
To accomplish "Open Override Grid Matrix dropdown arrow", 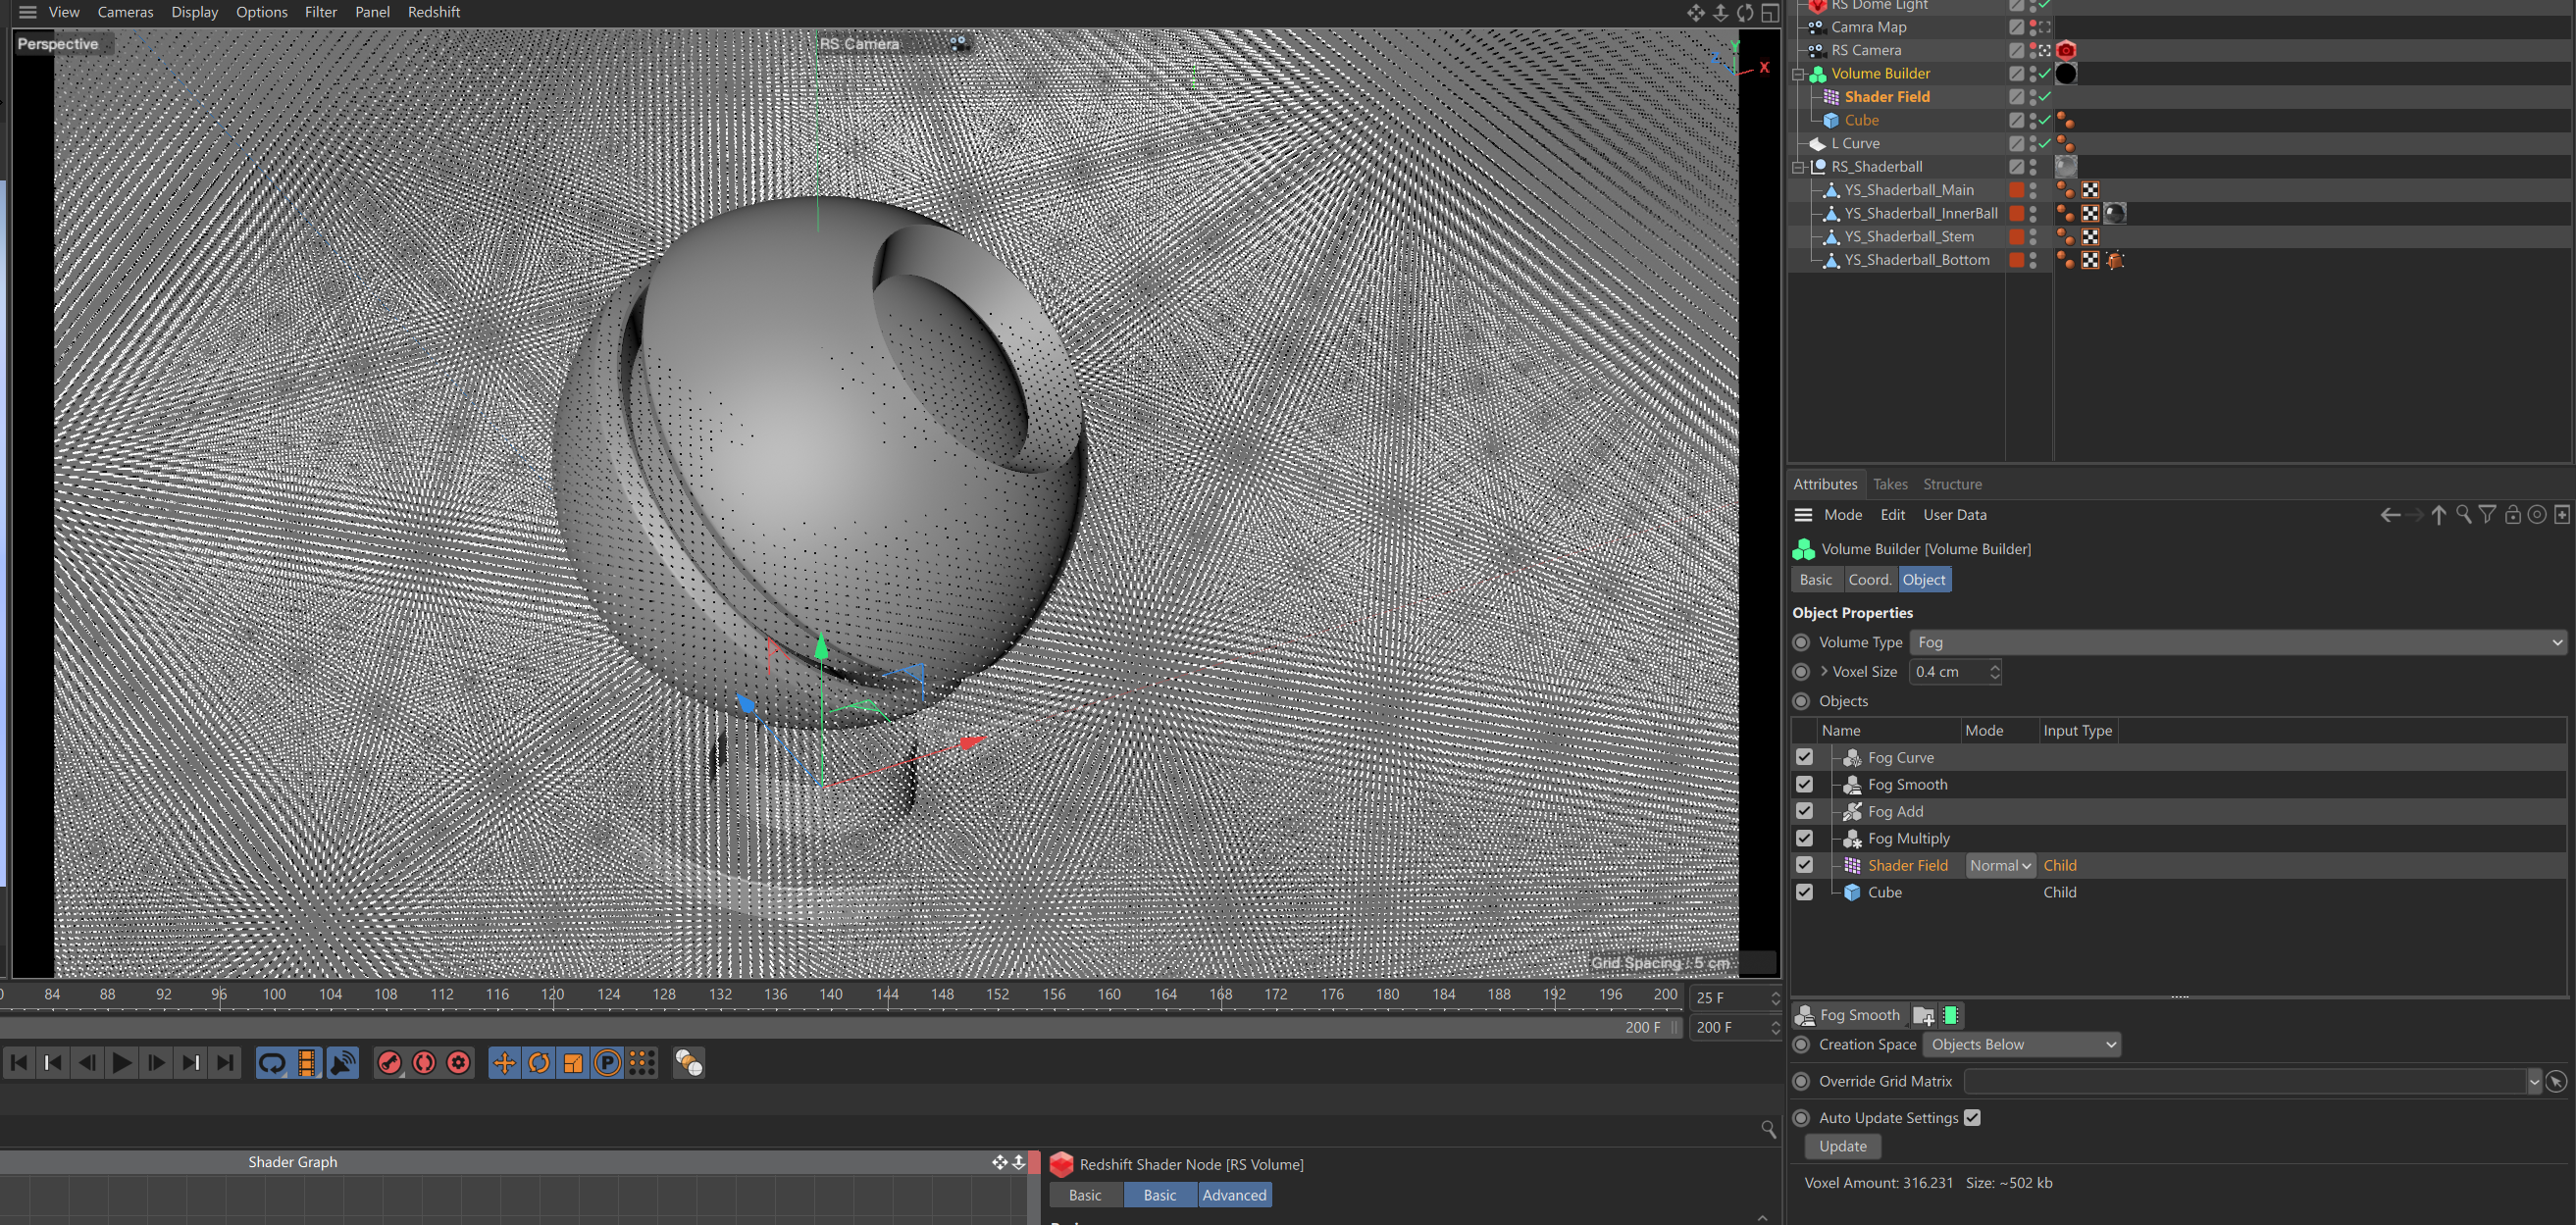I will (x=2534, y=1081).
